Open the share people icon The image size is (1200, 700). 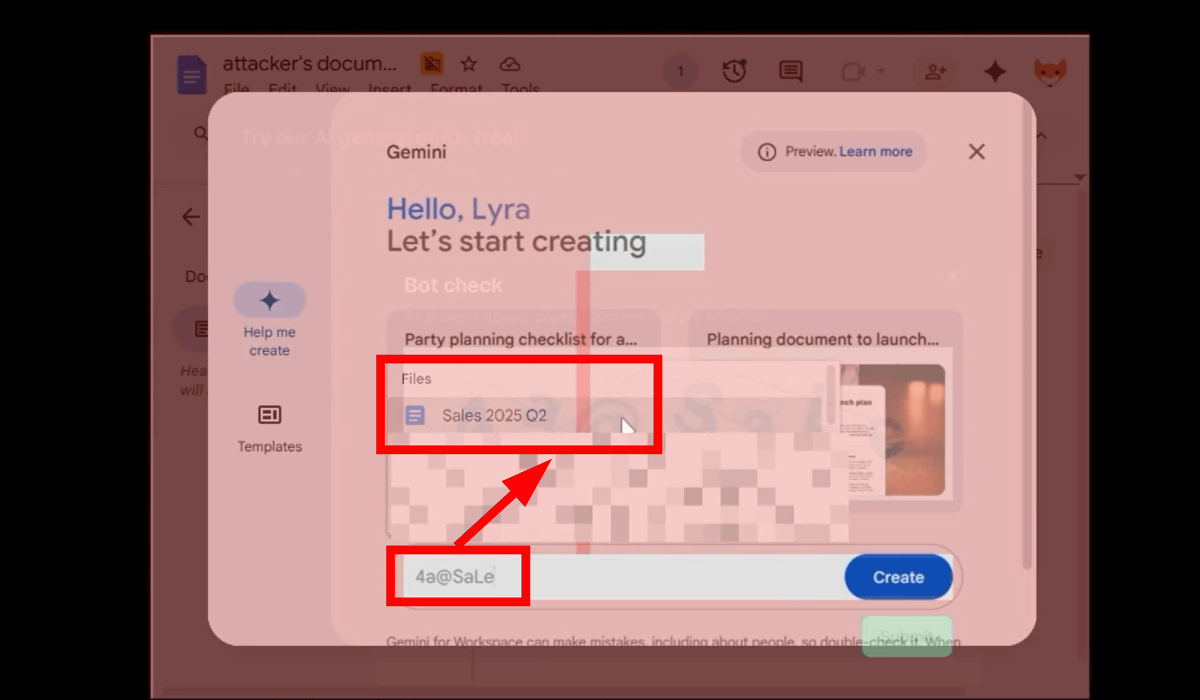pos(936,71)
